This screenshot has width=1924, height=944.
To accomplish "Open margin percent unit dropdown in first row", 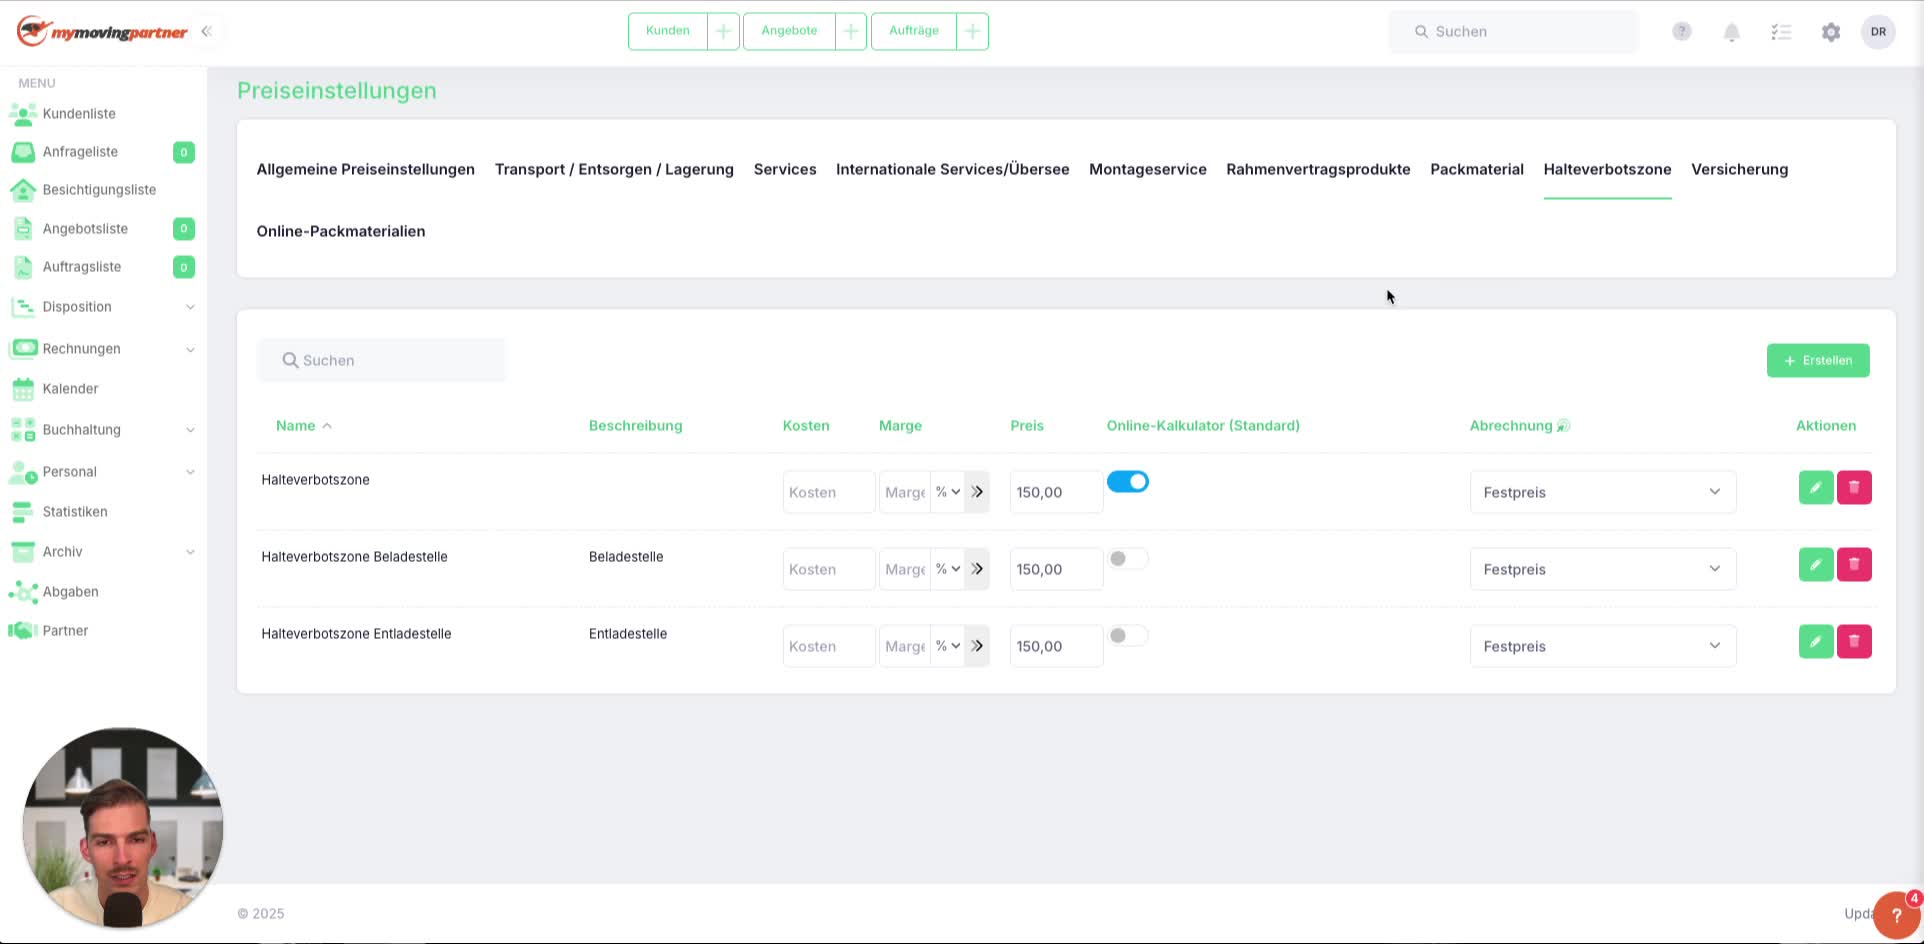I will [947, 492].
